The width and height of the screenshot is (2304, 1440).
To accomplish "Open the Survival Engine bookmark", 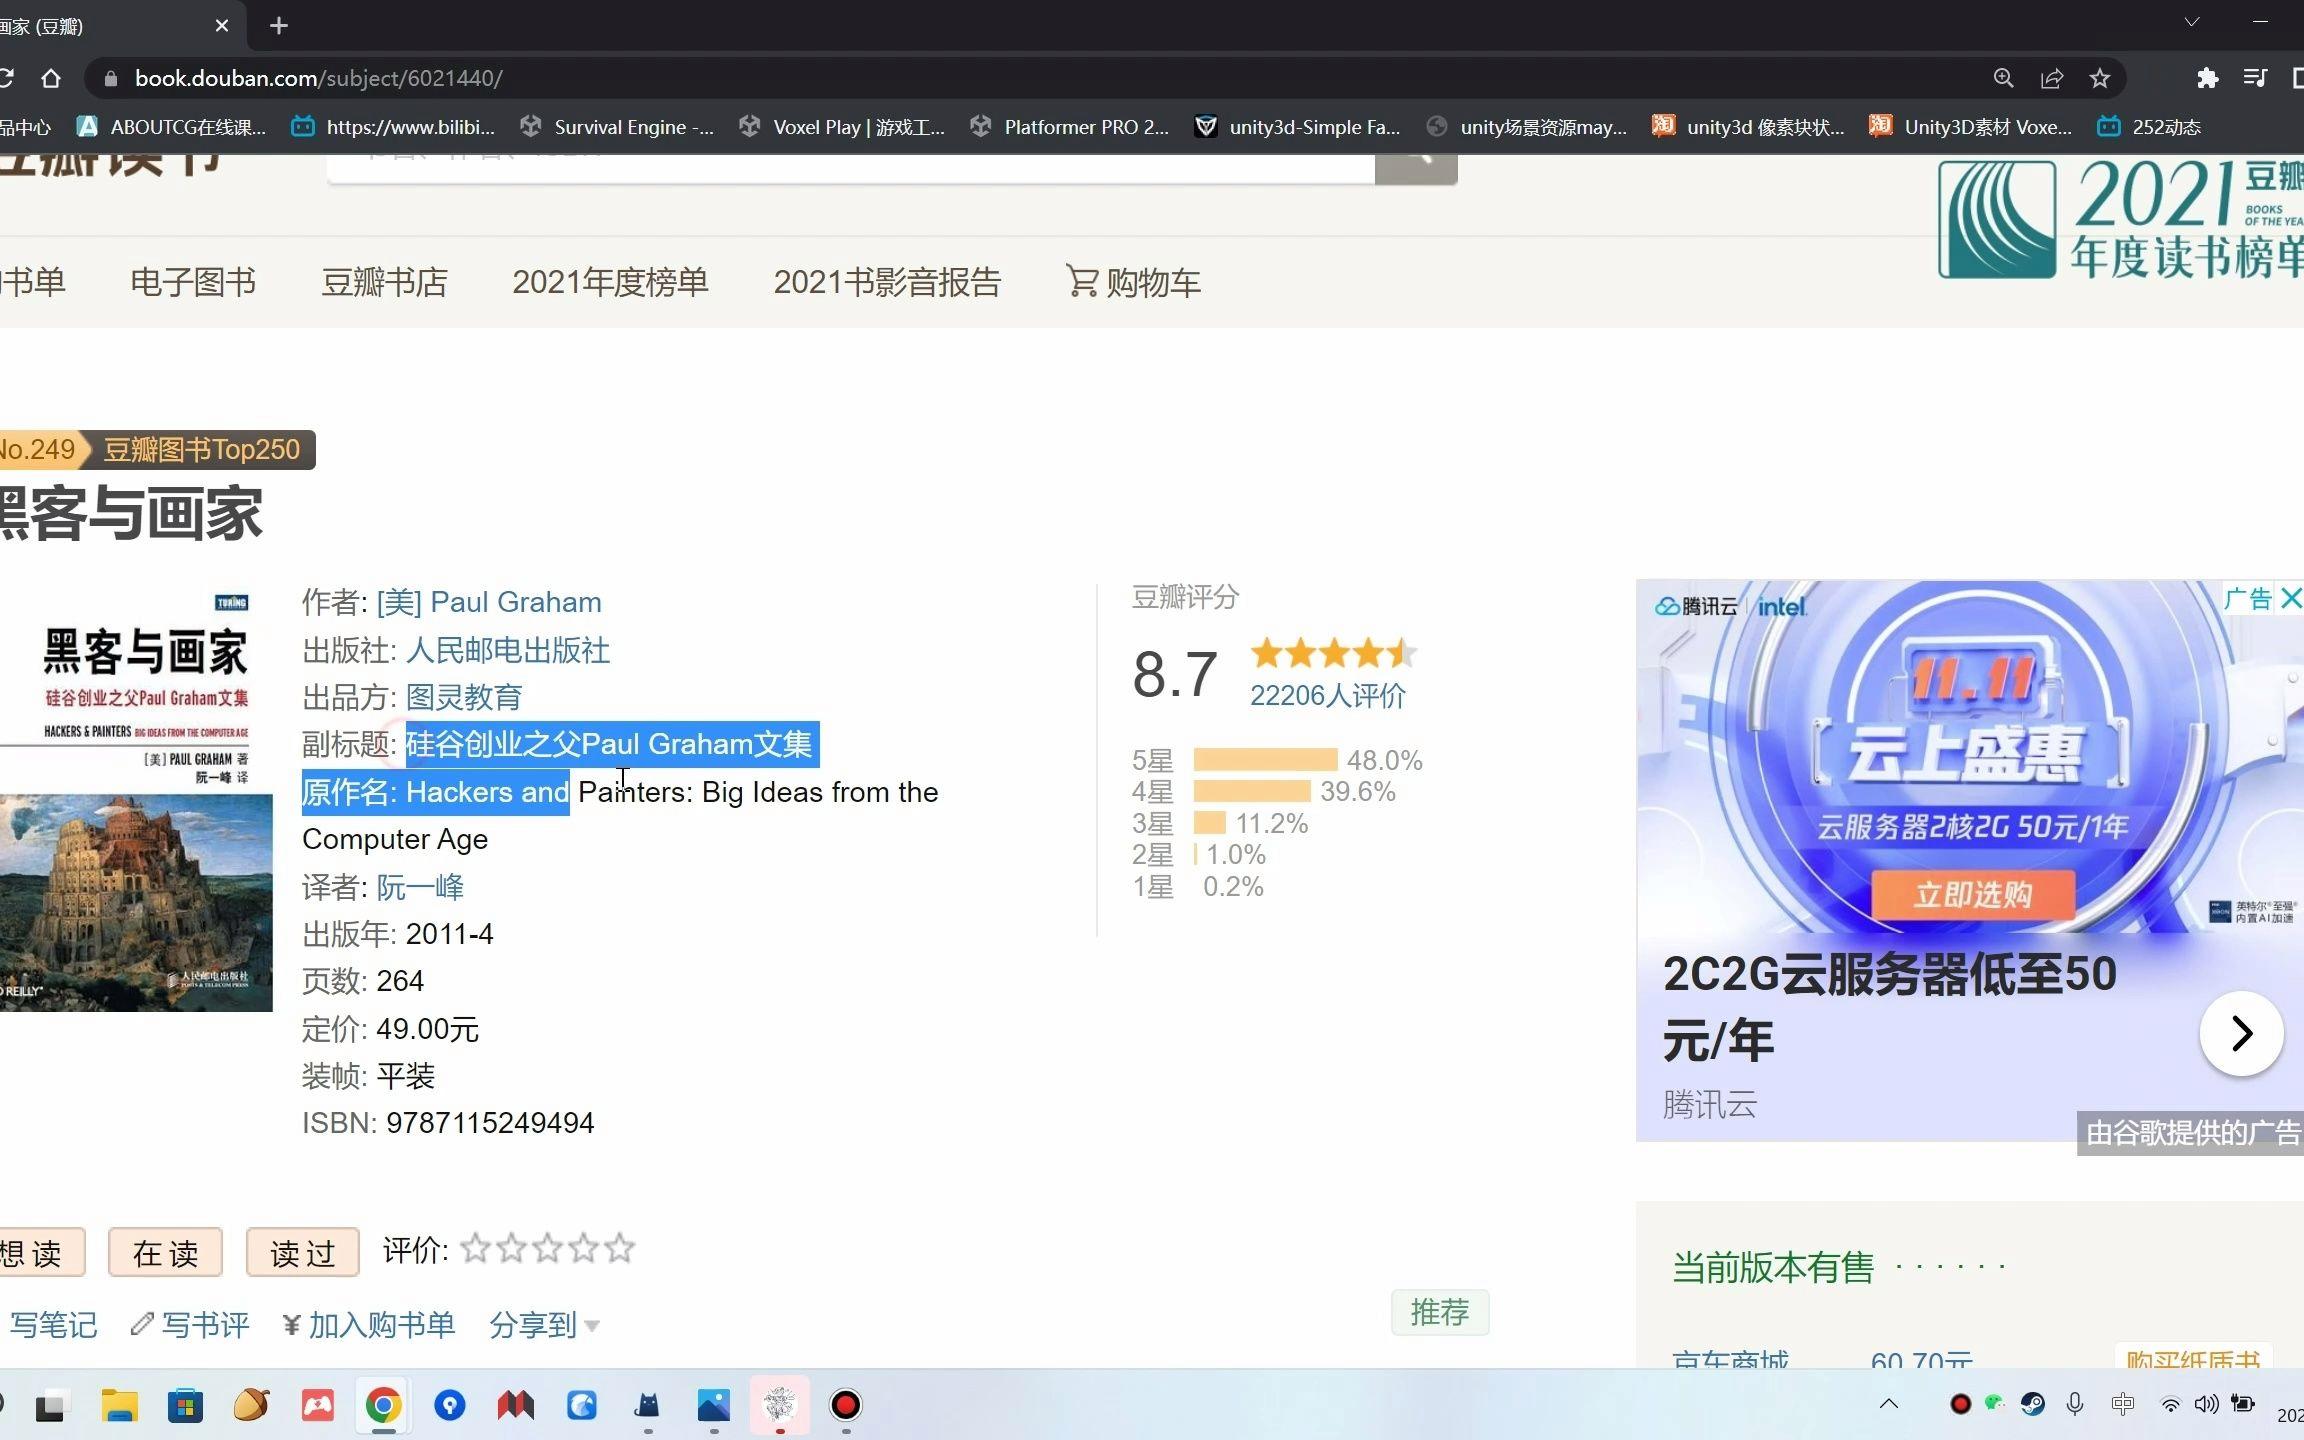I will coord(617,127).
